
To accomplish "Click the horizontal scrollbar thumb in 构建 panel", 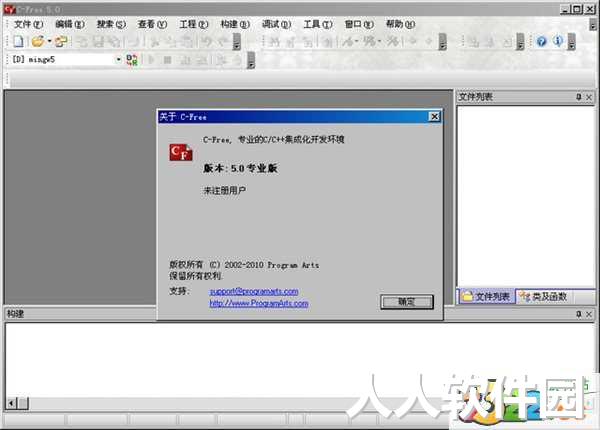I will point(23,403).
